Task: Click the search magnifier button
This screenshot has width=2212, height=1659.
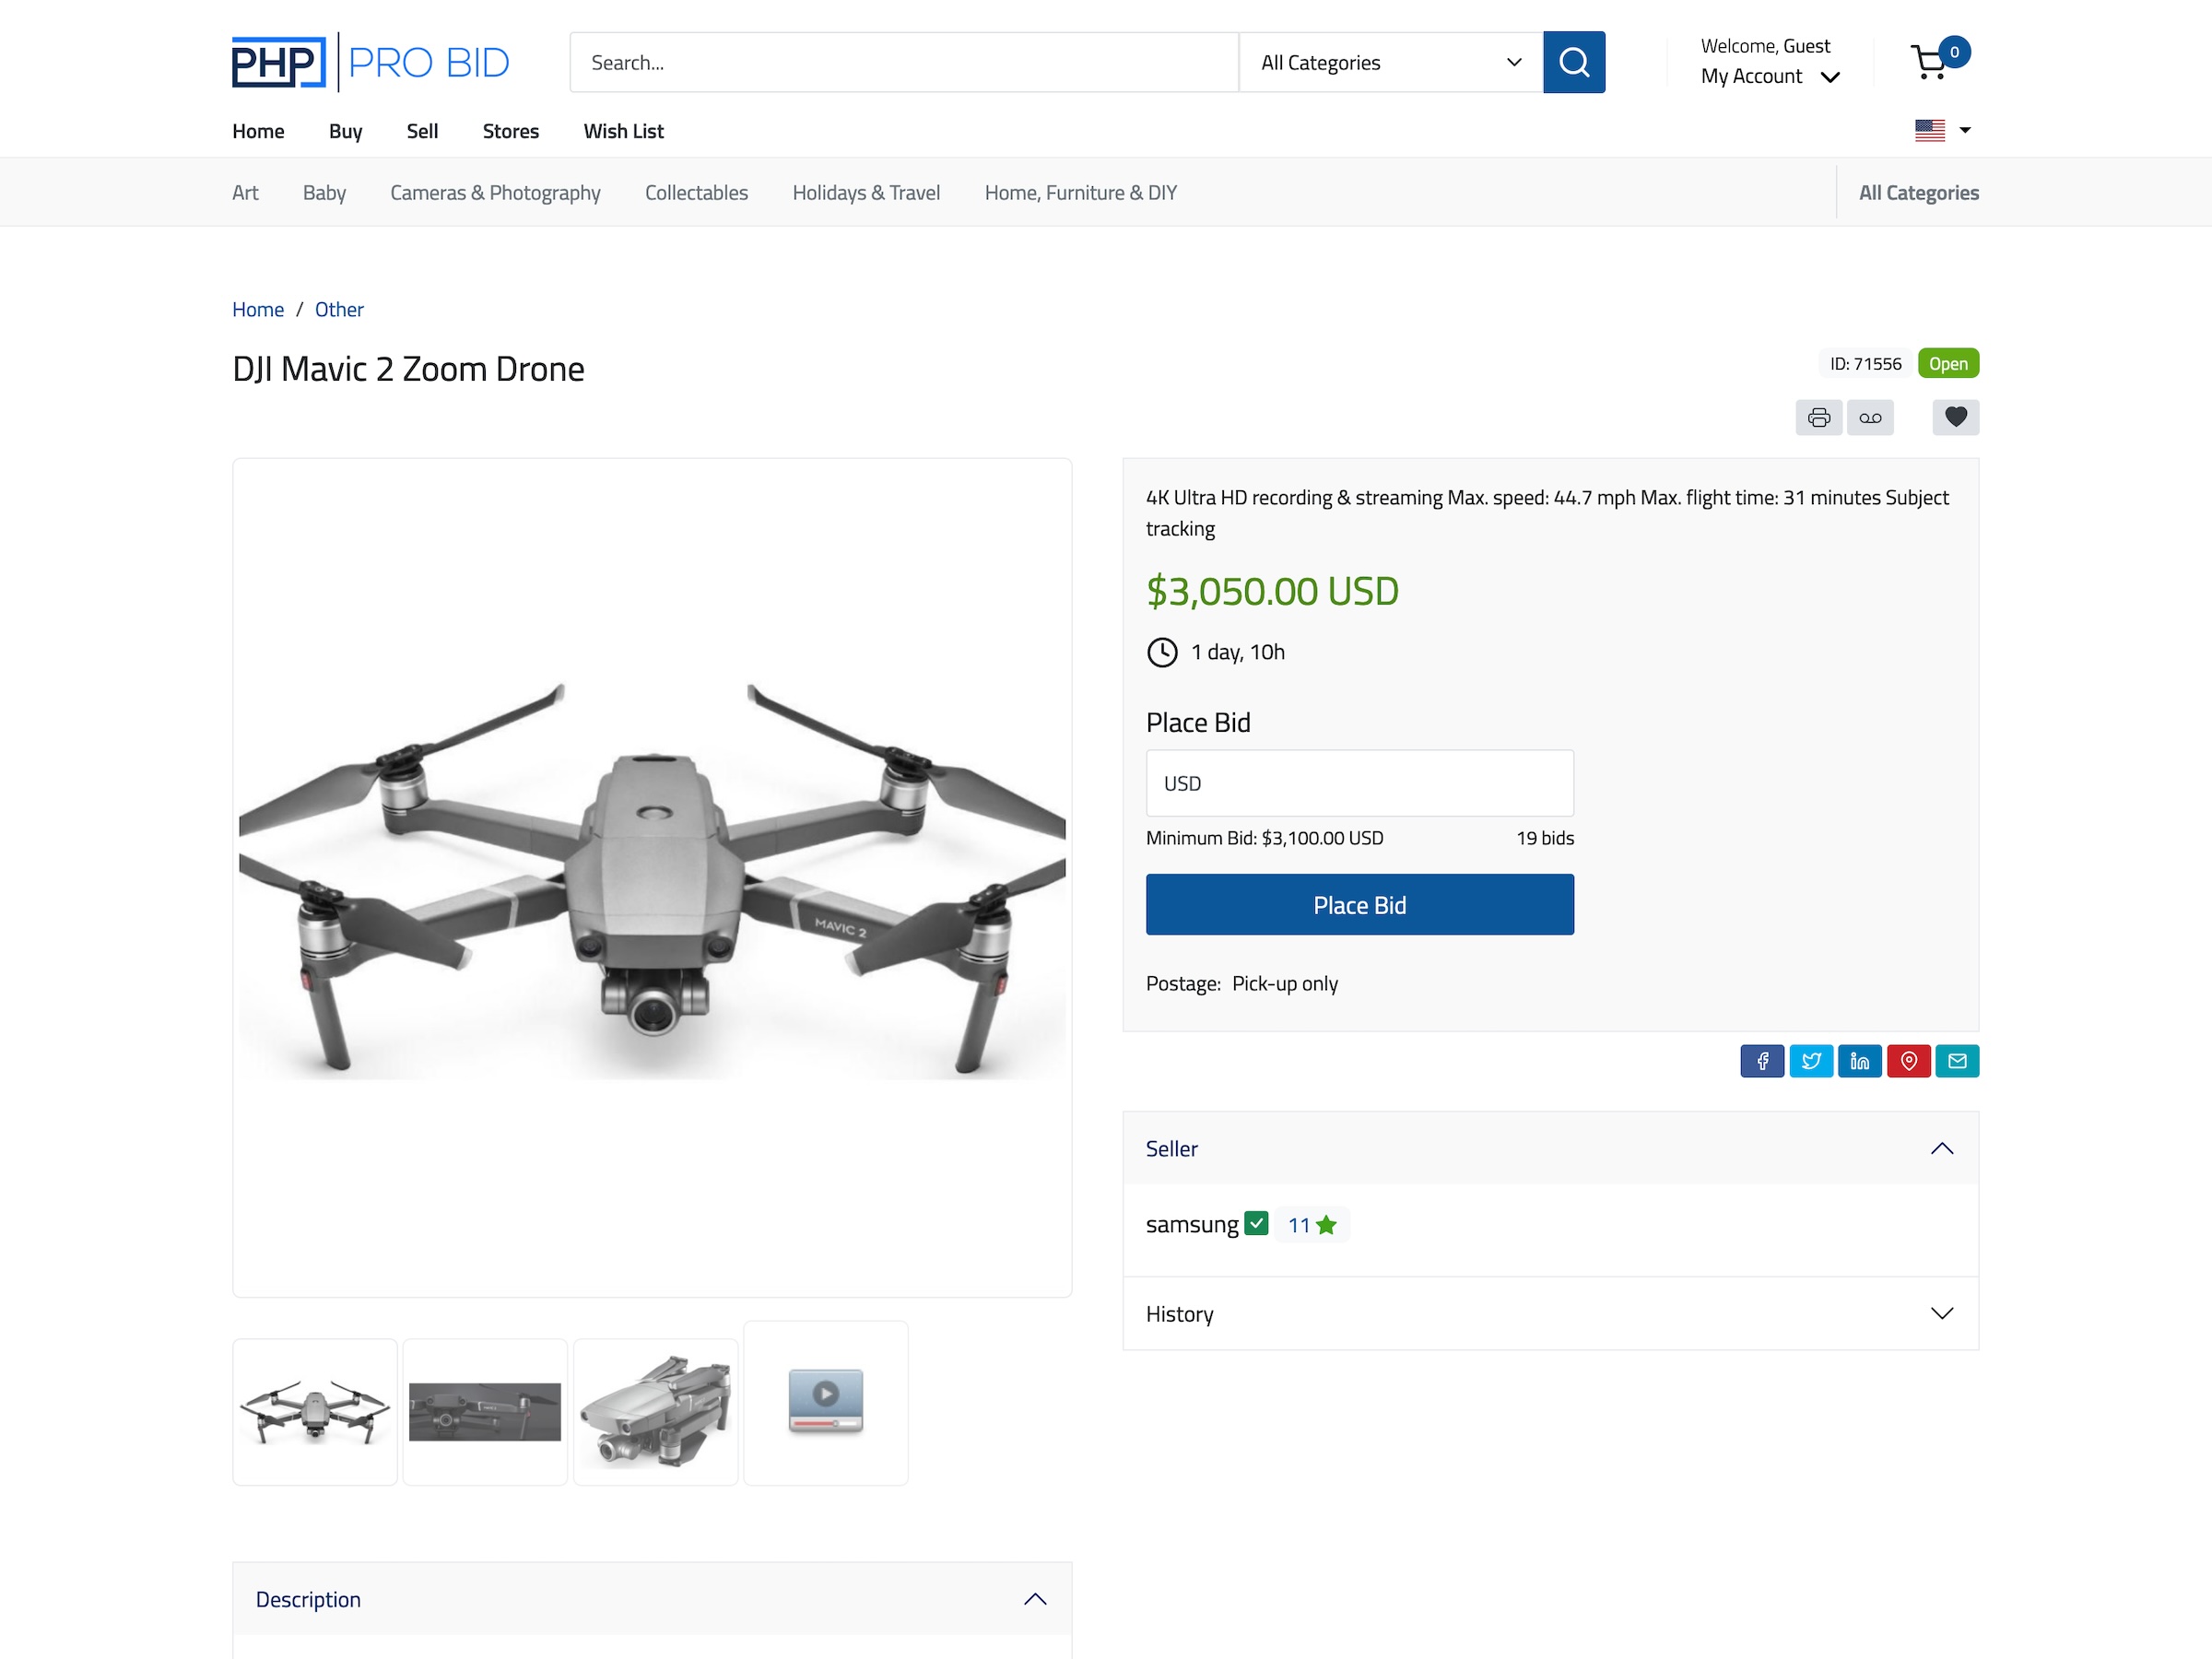Action: (x=1573, y=62)
